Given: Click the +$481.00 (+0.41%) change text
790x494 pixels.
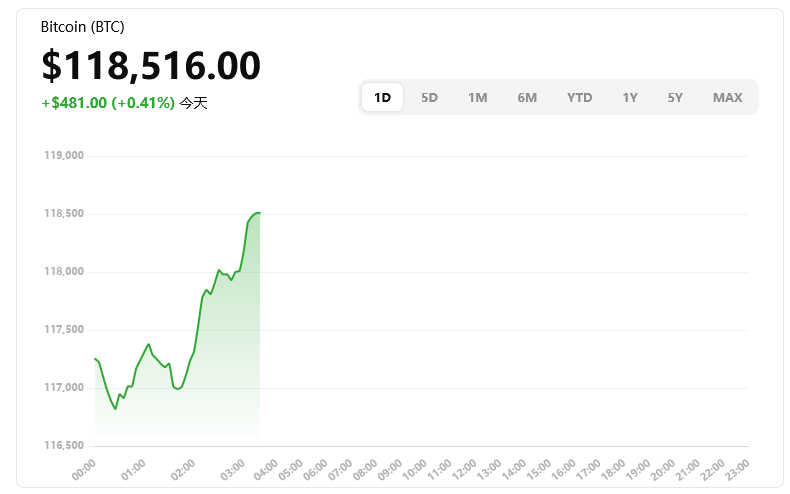Looking at the screenshot, I should 108,103.
